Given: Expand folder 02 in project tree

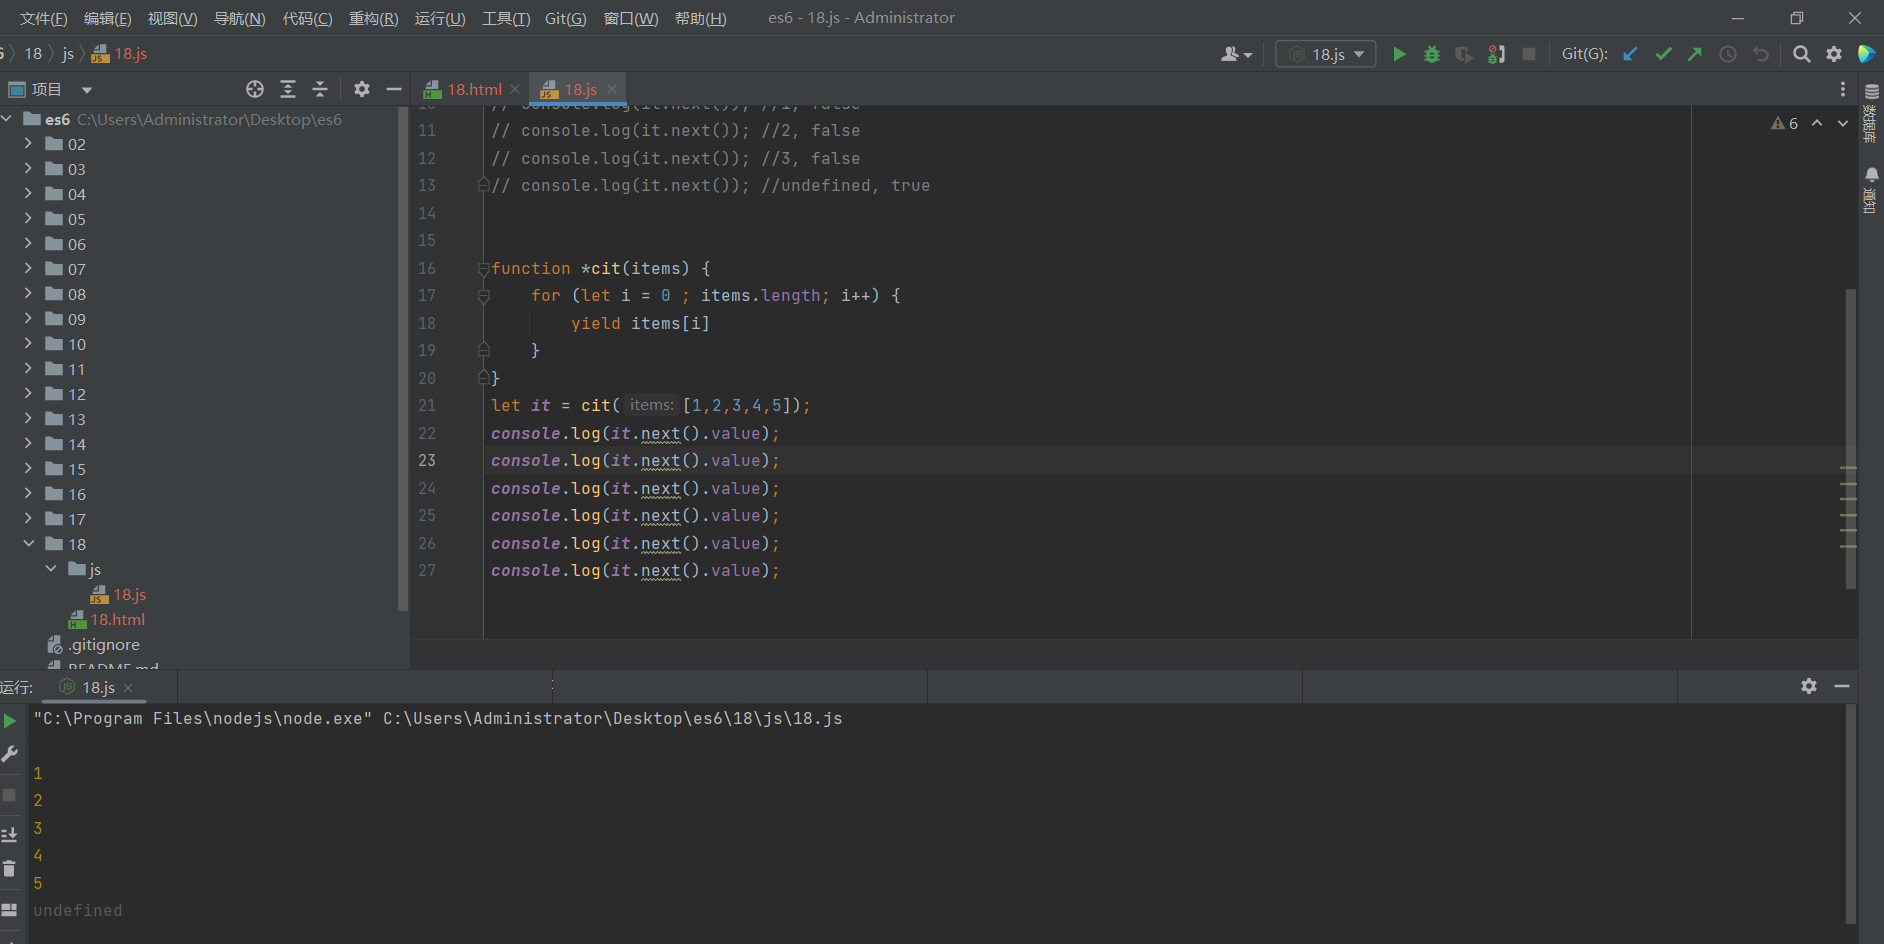Looking at the screenshot, I should 28,143.
